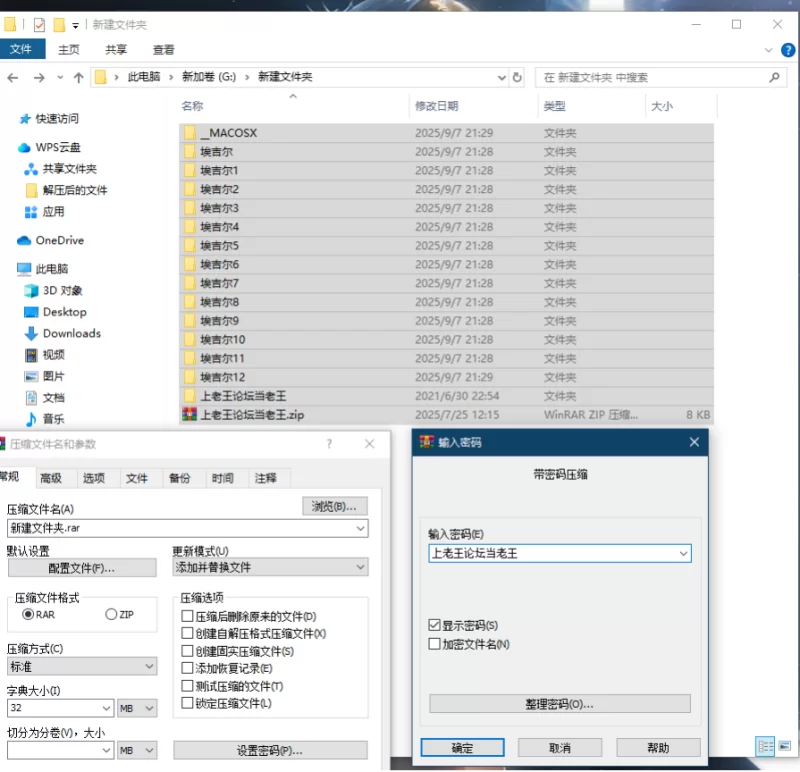
Task: Open shared folder in WPS cloud
Action: point(61,169)
